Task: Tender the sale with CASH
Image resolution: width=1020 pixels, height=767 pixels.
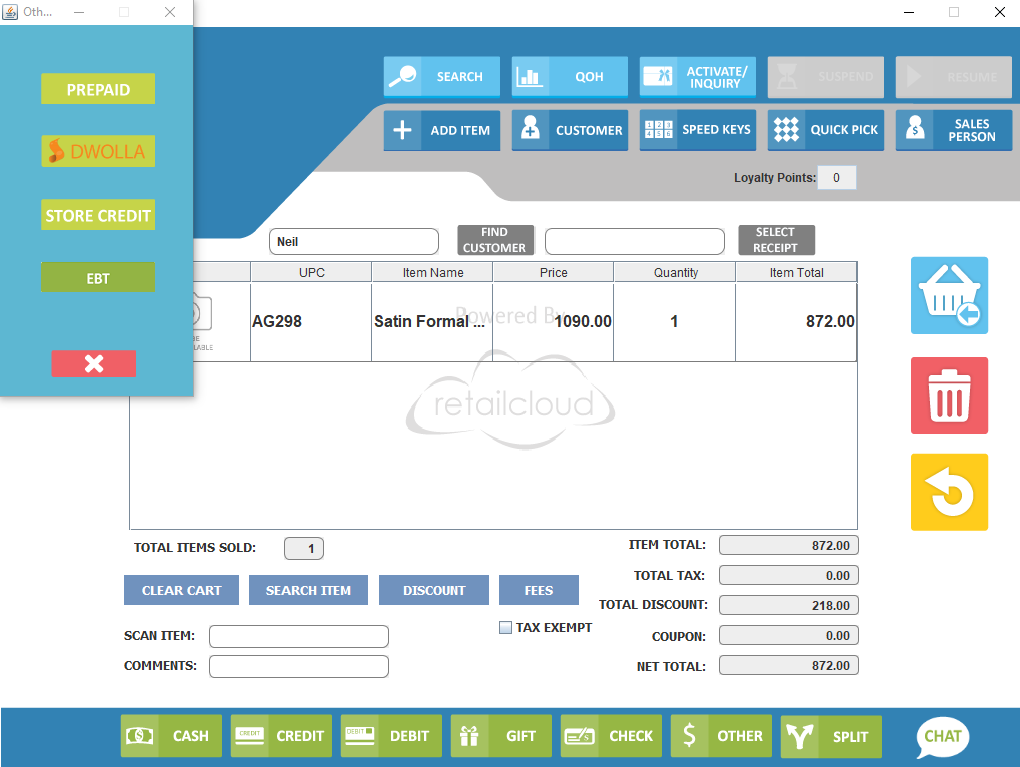Action: point(170,736)
